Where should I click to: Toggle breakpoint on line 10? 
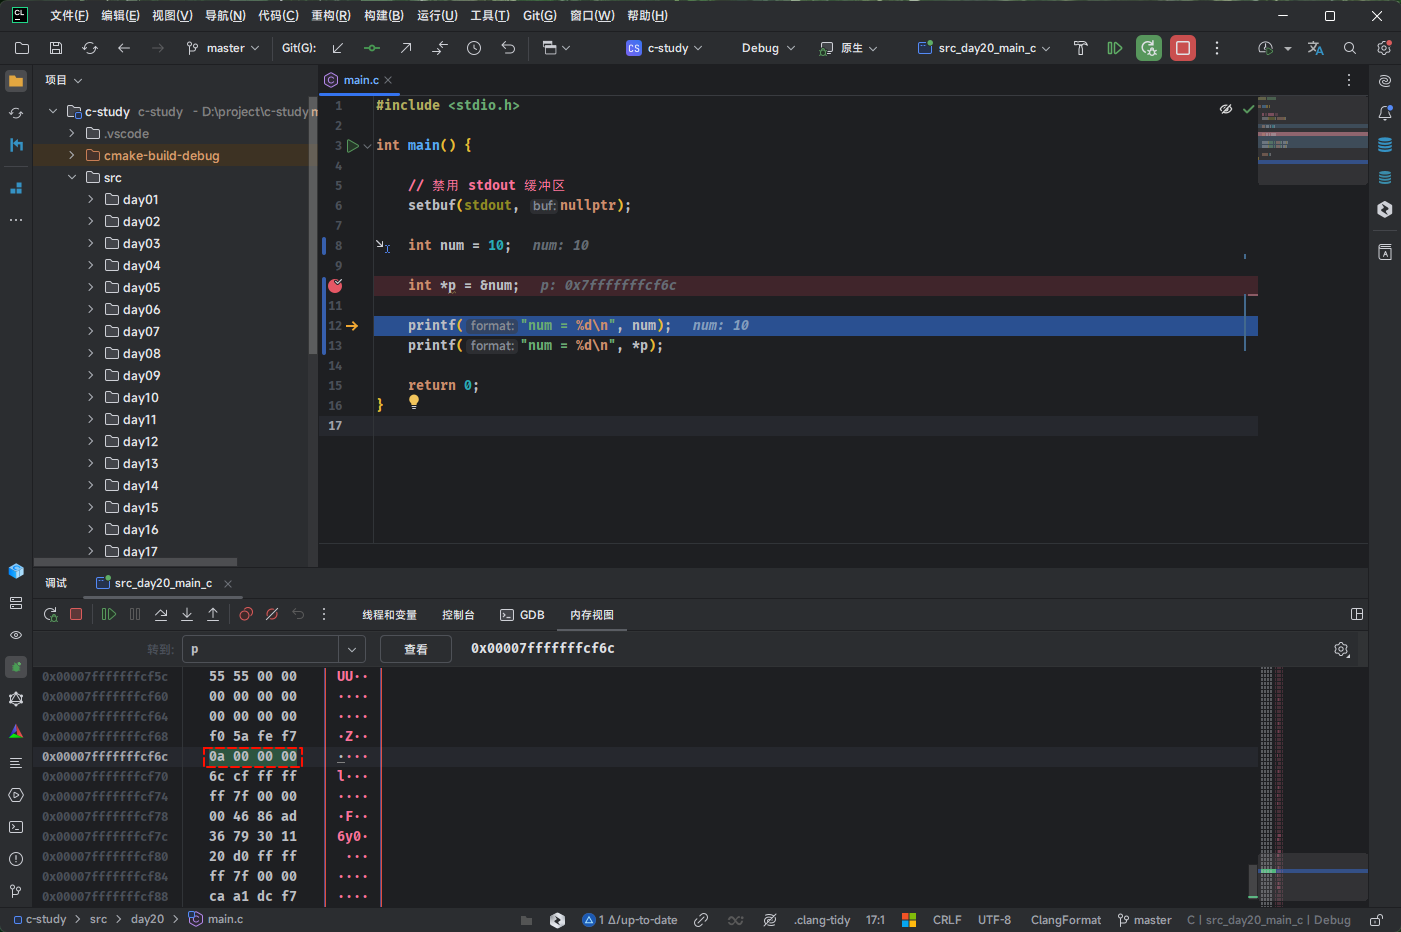[335, 286]
